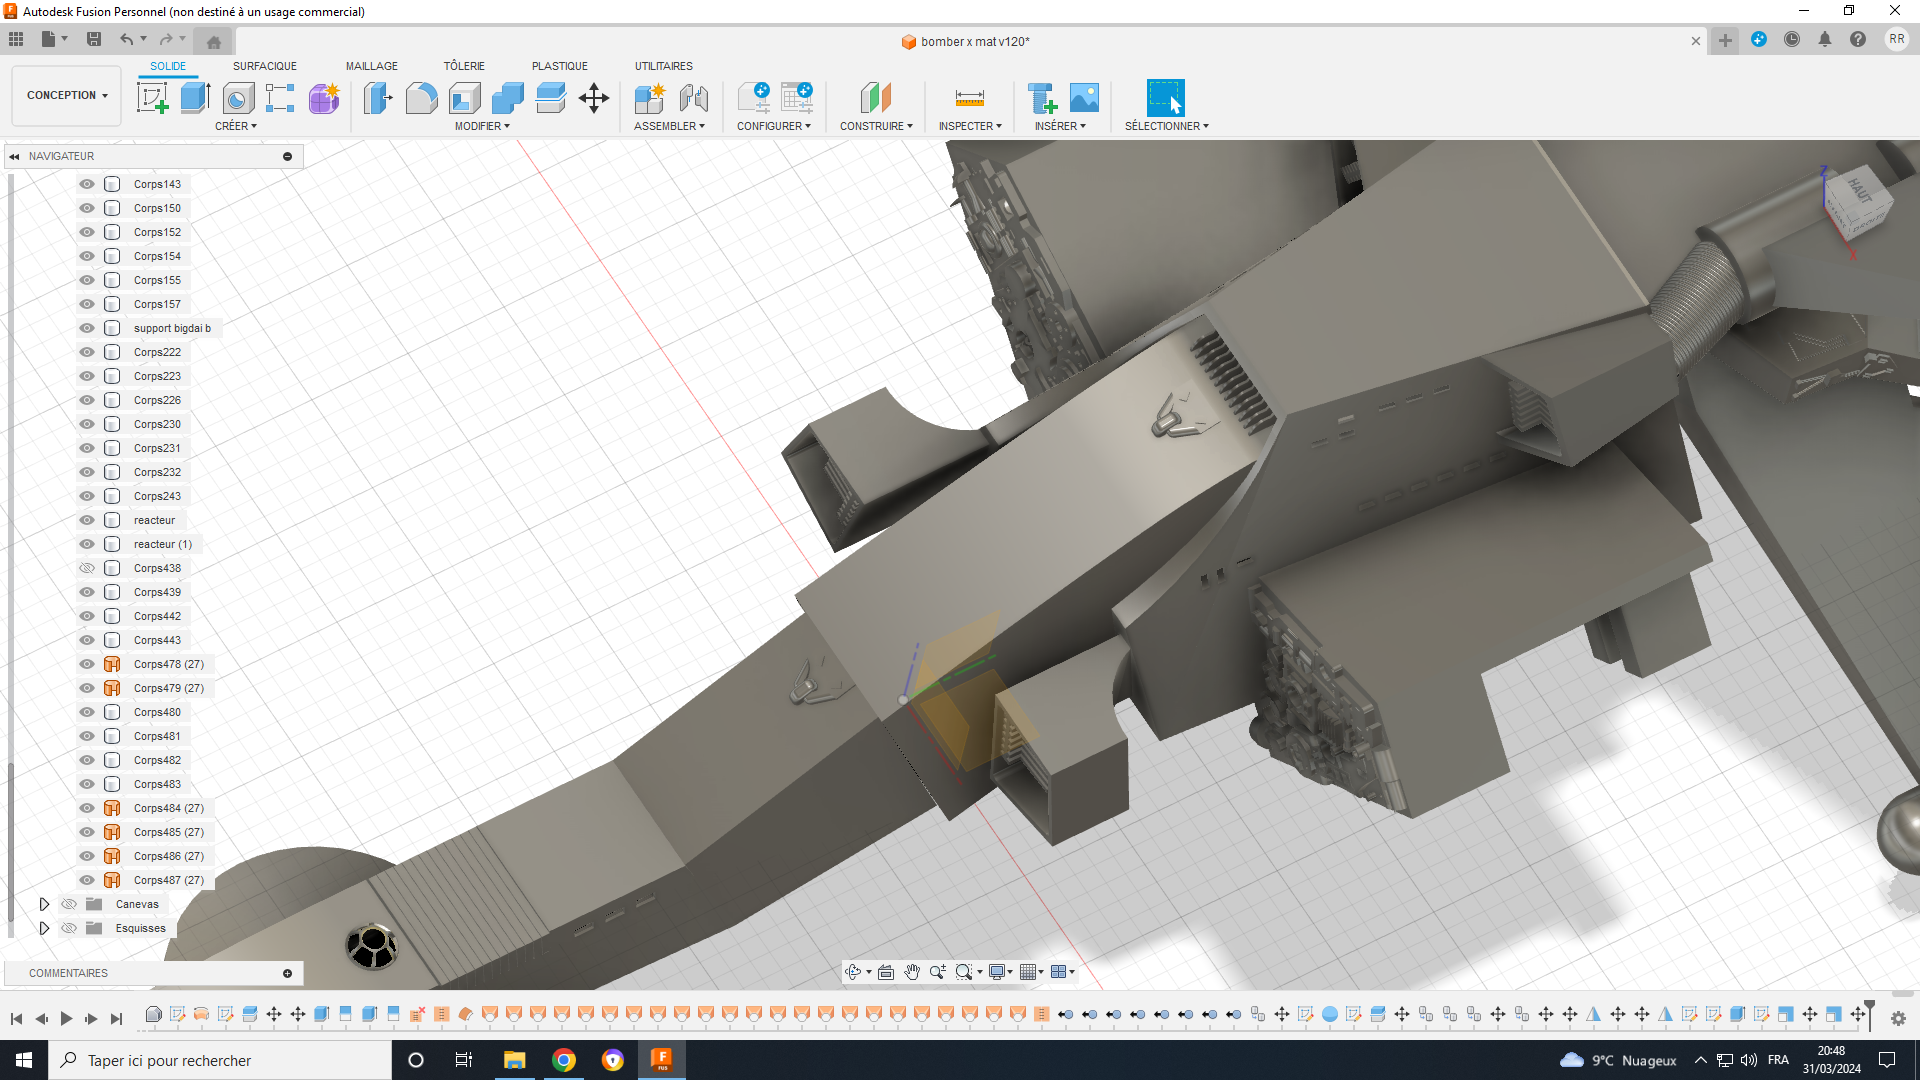Screen dimensions: 1920x1080
Task: Click the Fillet tool in Modifier group
Action: (x=421, y=98)
